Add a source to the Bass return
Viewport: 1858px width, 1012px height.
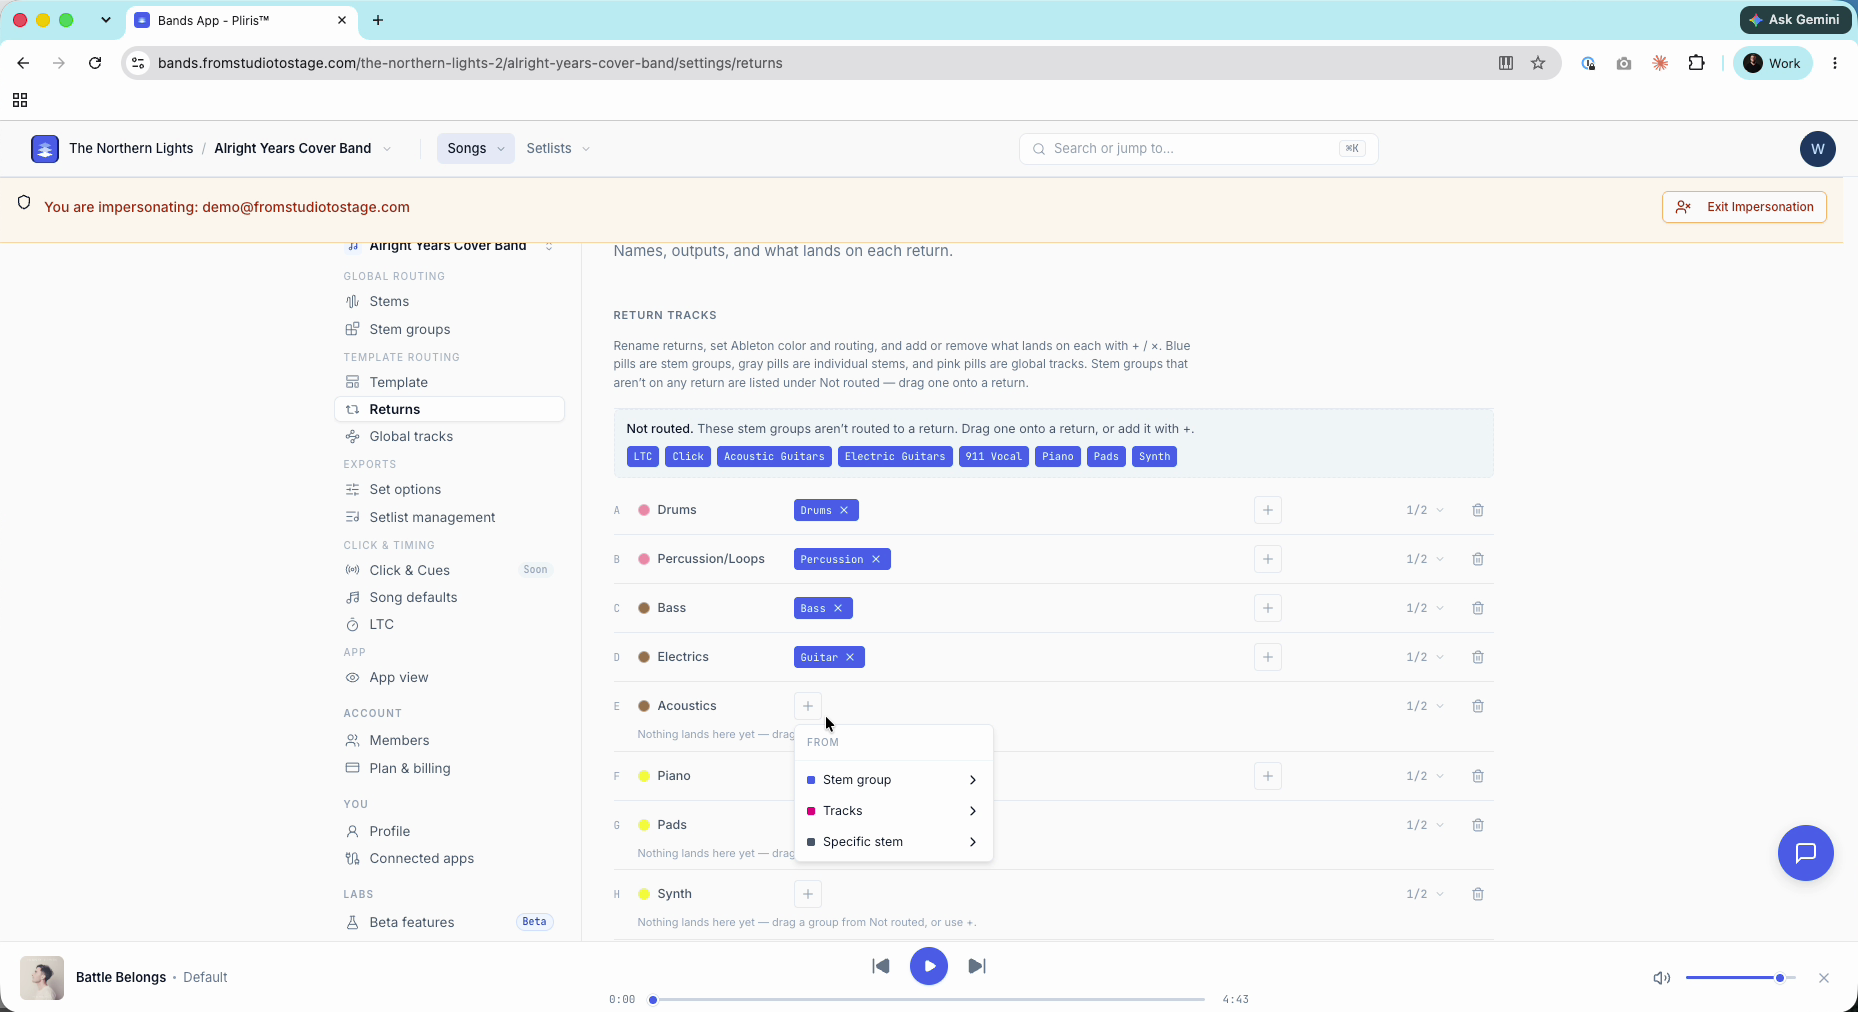coord(1268,608)
